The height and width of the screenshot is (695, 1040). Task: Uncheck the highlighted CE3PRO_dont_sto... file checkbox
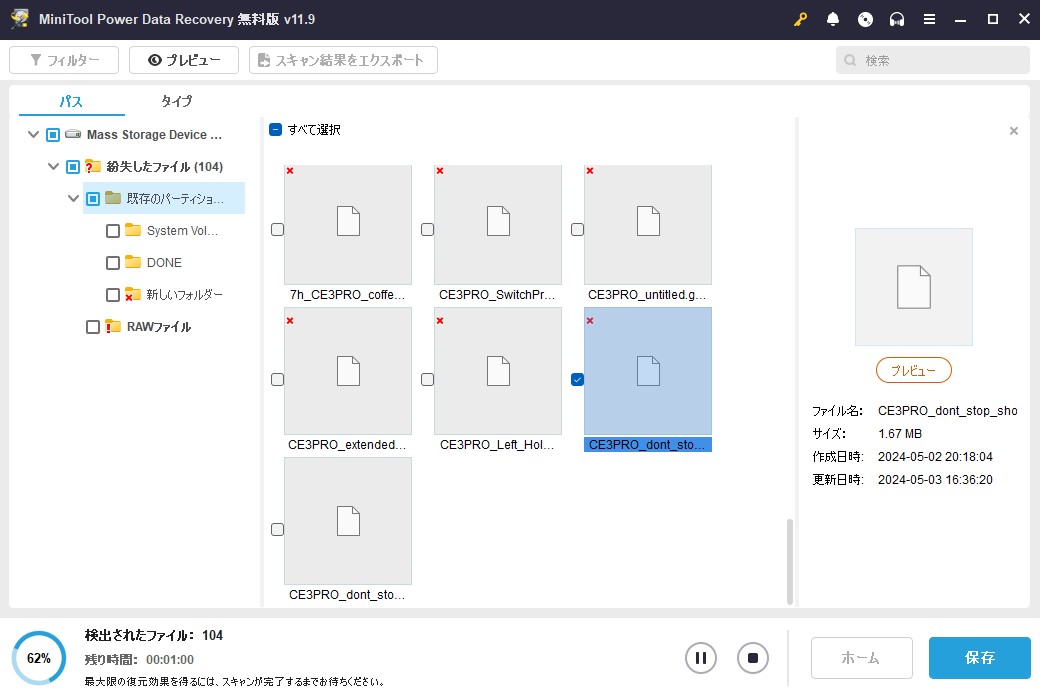[577, 379]
